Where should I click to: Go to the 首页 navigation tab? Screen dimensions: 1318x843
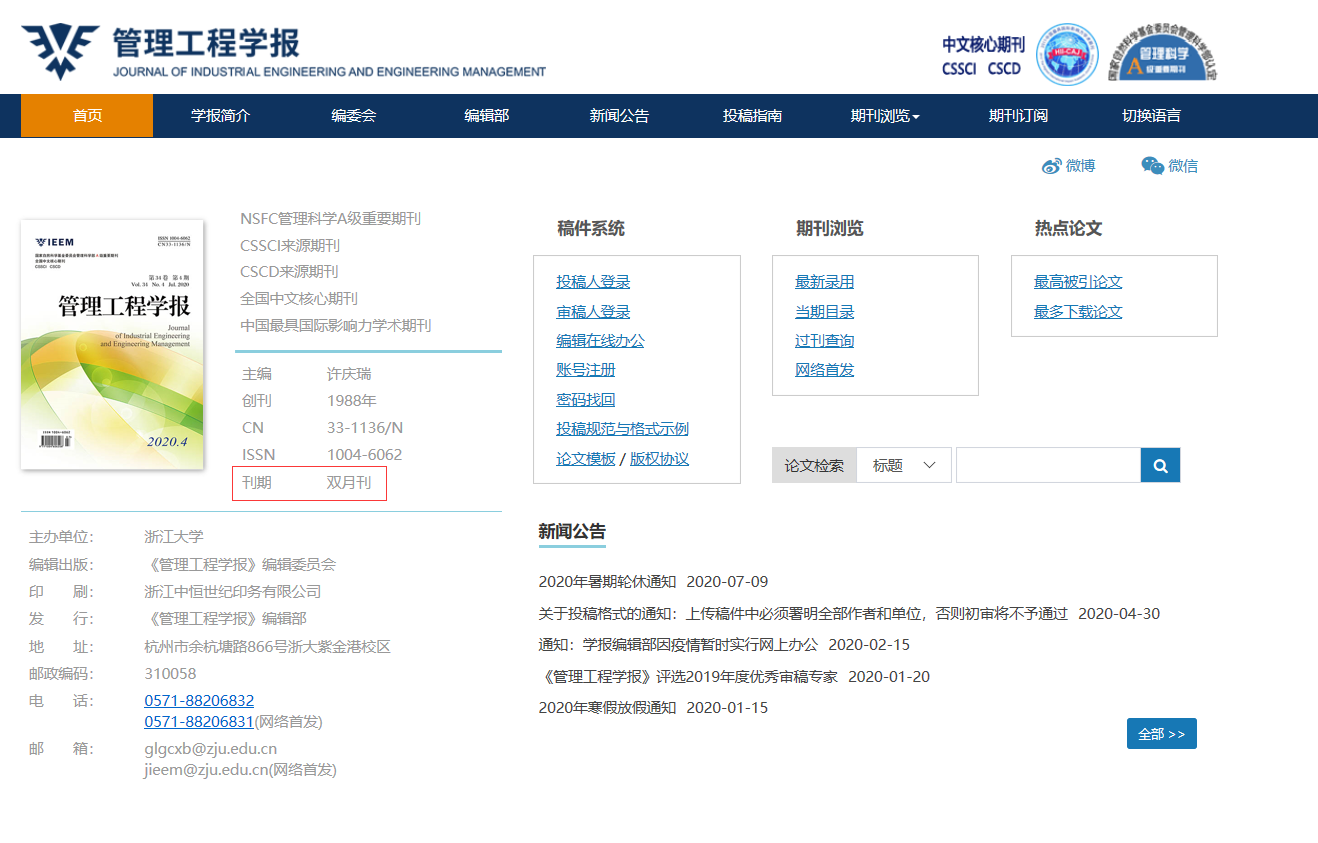87,116
